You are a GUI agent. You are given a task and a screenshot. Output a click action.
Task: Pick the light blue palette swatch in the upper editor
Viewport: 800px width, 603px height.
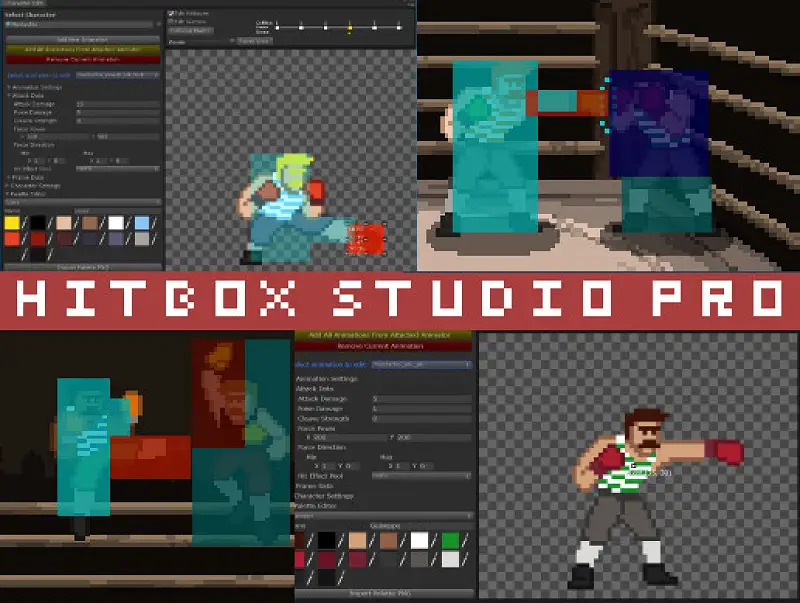tap(142, 223)
